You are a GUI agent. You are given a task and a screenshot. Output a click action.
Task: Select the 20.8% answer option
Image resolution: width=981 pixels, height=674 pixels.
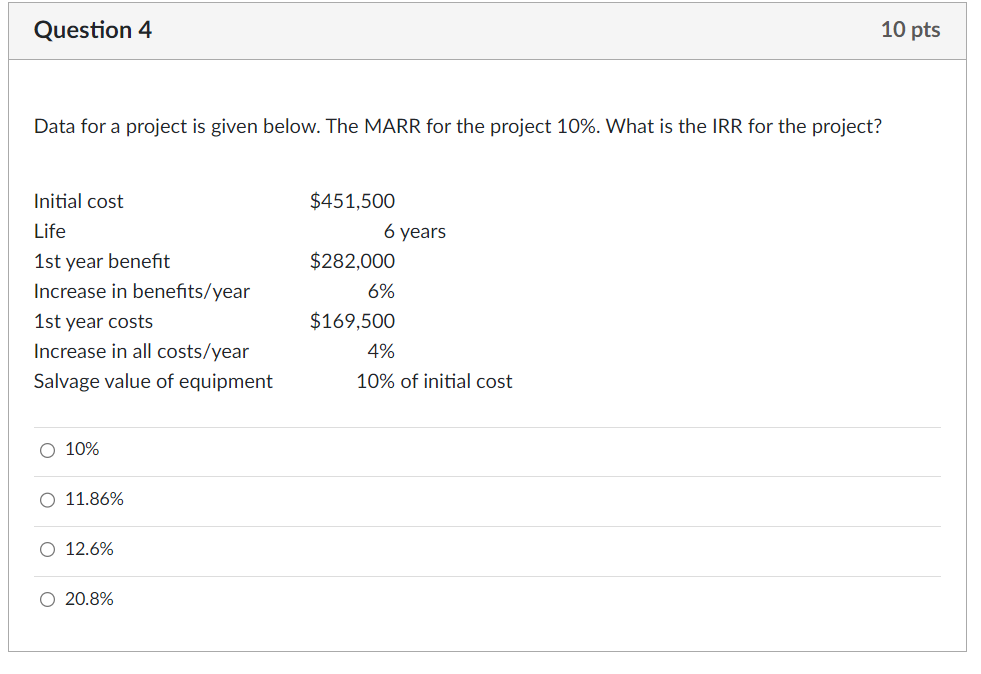[89, 599]
